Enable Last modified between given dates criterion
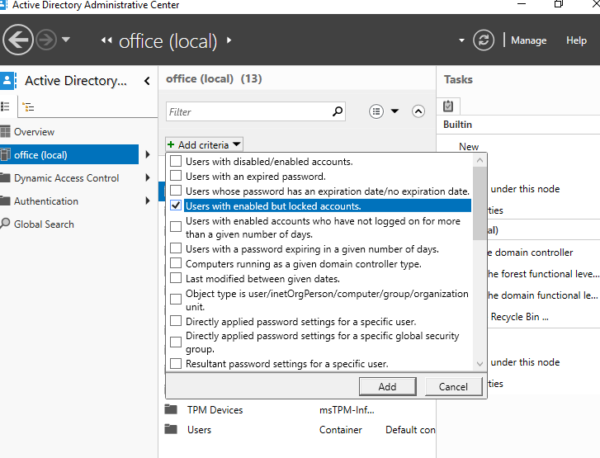Image resolution: width=600 pixels, height=458 pixels. click(176, 279)
